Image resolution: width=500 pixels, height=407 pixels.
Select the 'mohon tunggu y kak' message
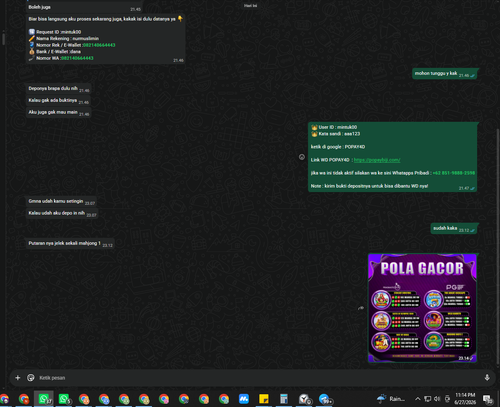coord(445,74)
